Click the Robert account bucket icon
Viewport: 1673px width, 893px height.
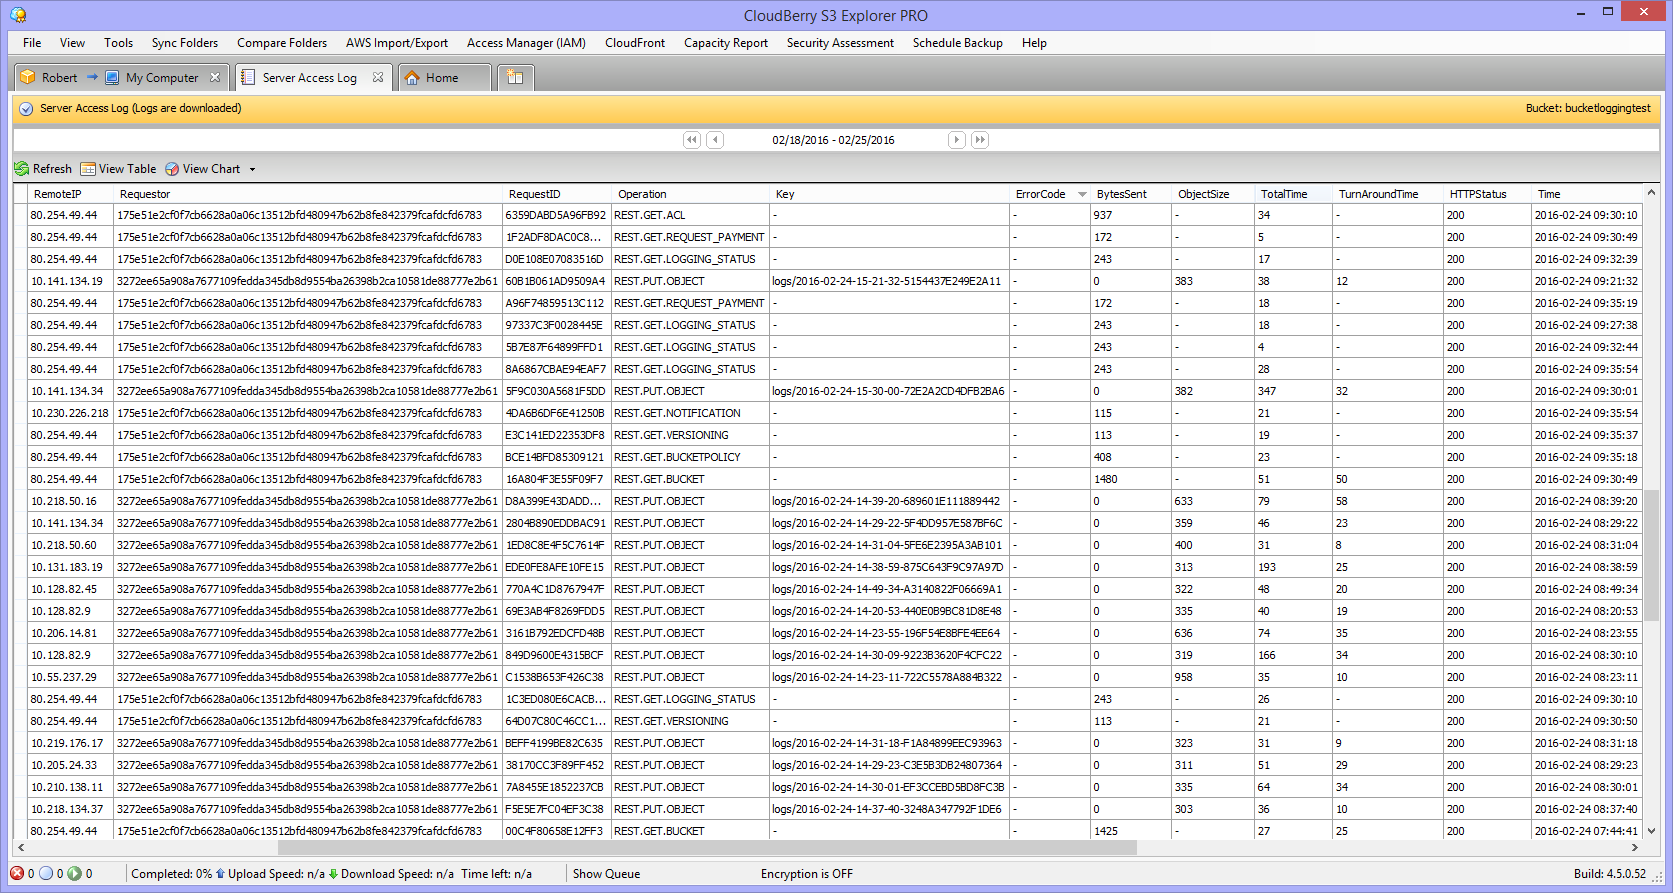(x=28, y=77)
